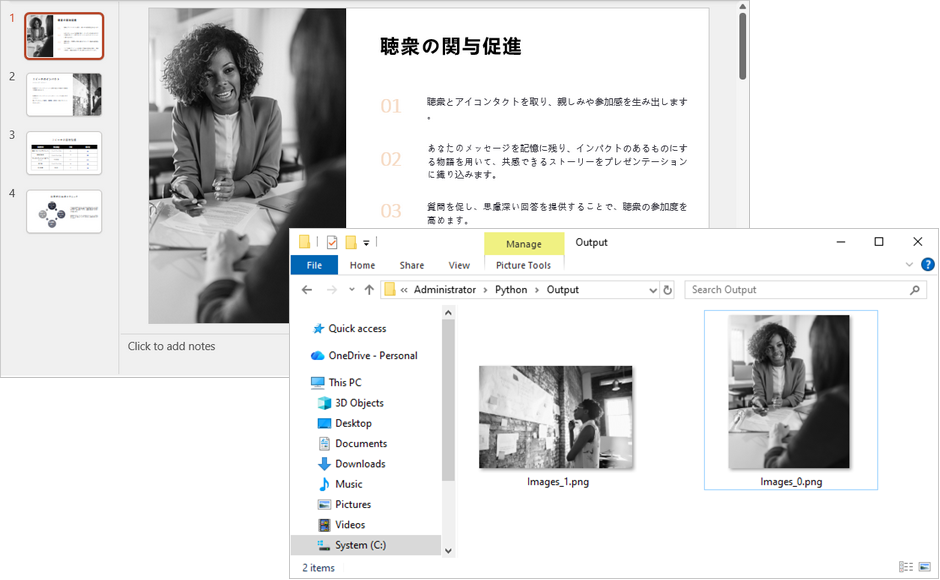This screenshot has height=580, width=940.
Task: Select slide 3 thumbnail with table
Action: click(64, 153)
